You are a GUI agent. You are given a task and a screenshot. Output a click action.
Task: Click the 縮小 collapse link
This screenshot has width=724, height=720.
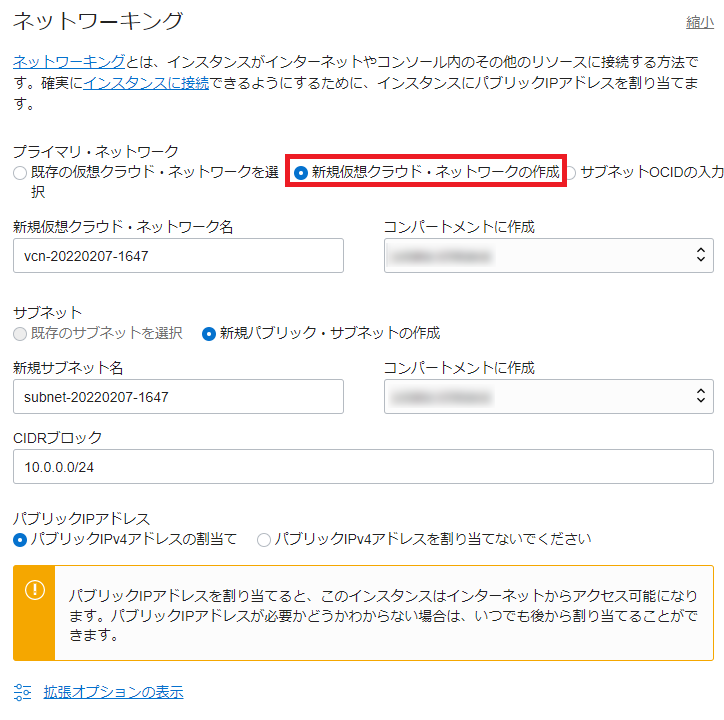tap(699, 21)
